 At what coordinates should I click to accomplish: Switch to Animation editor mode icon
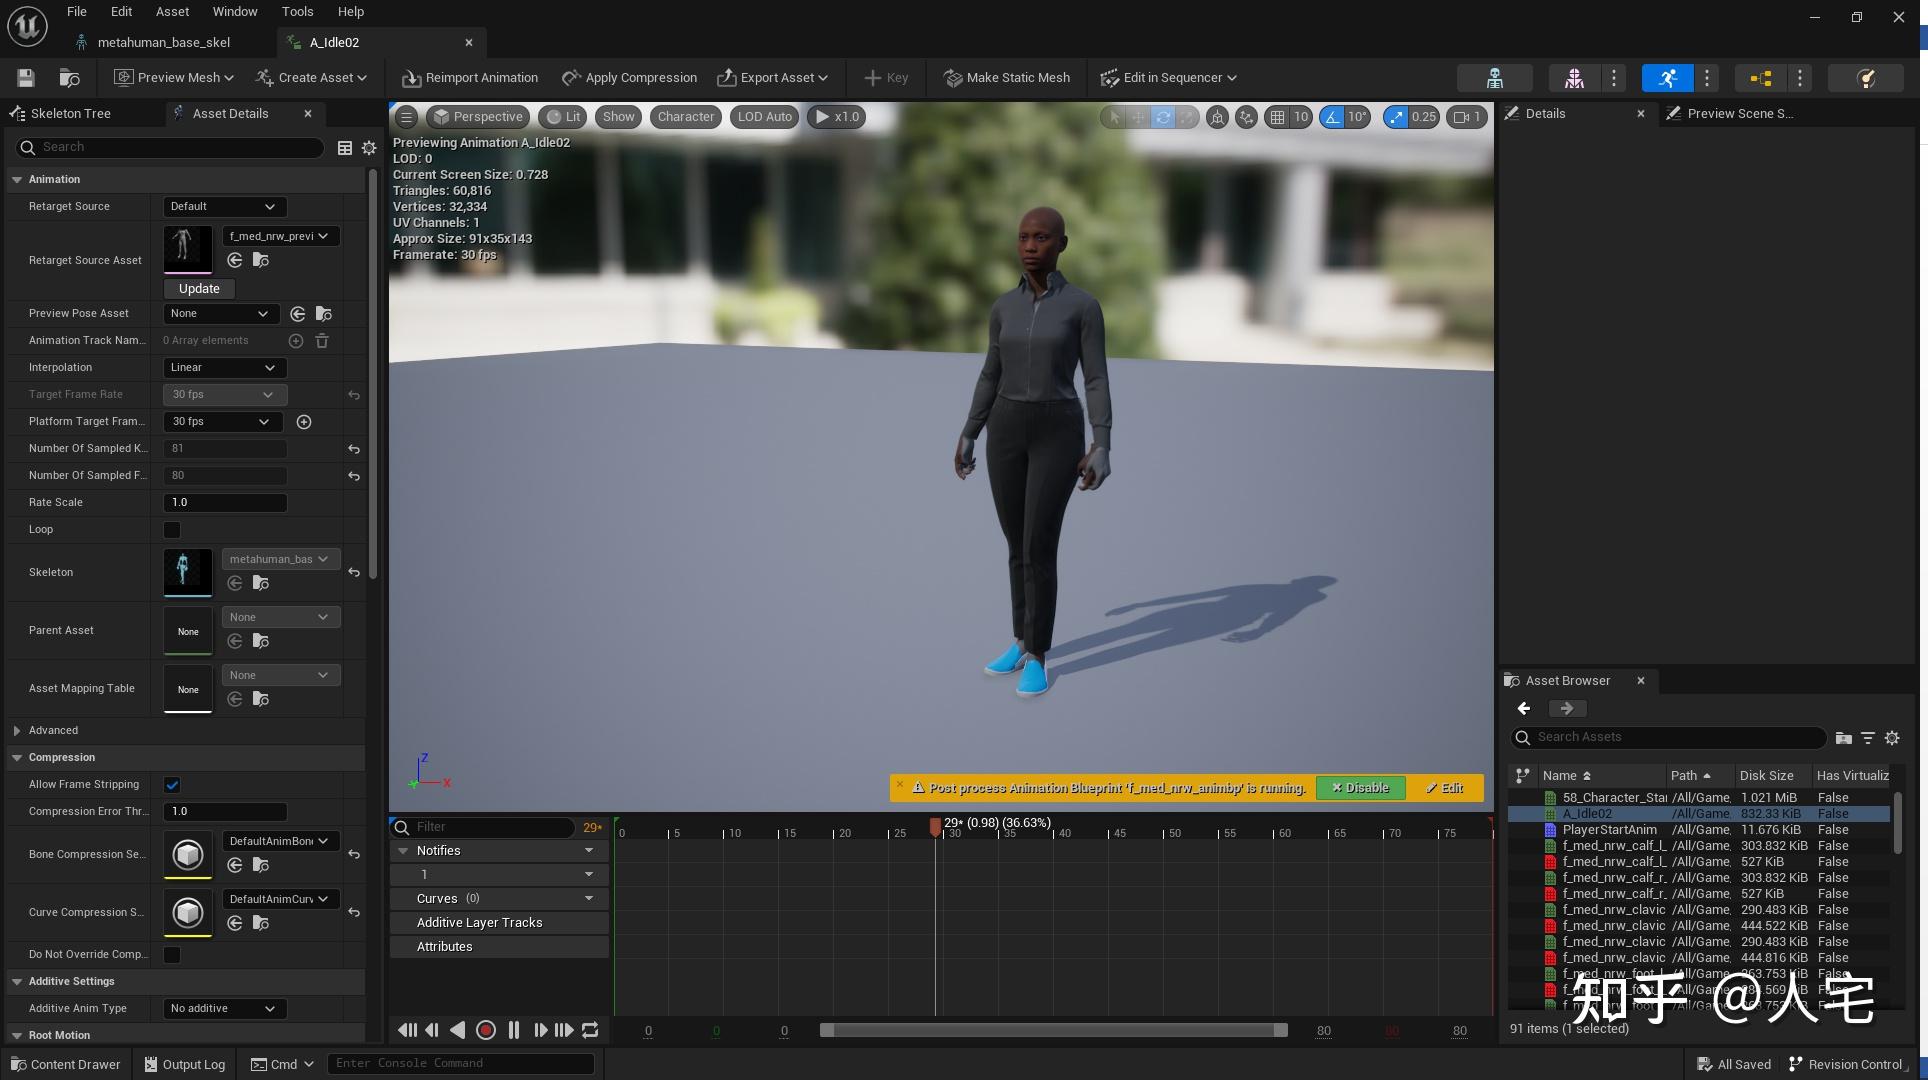(x=1667, y=78)
